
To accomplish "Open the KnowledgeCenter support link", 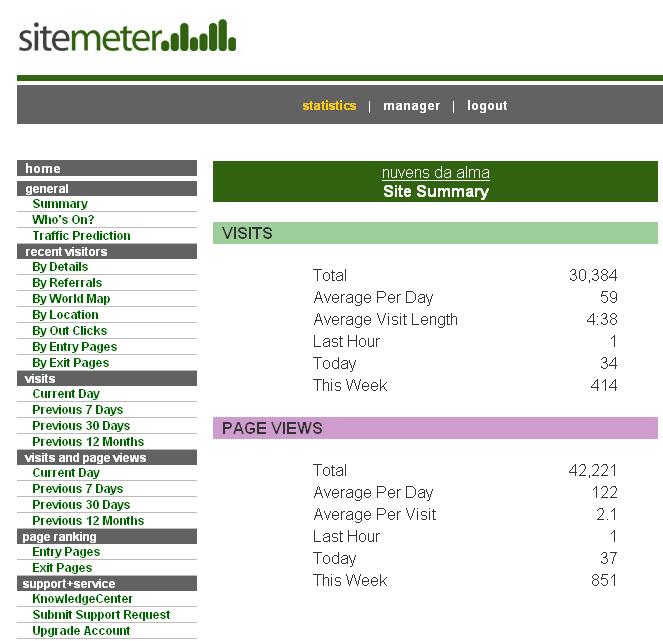I will tap(82, 599).
